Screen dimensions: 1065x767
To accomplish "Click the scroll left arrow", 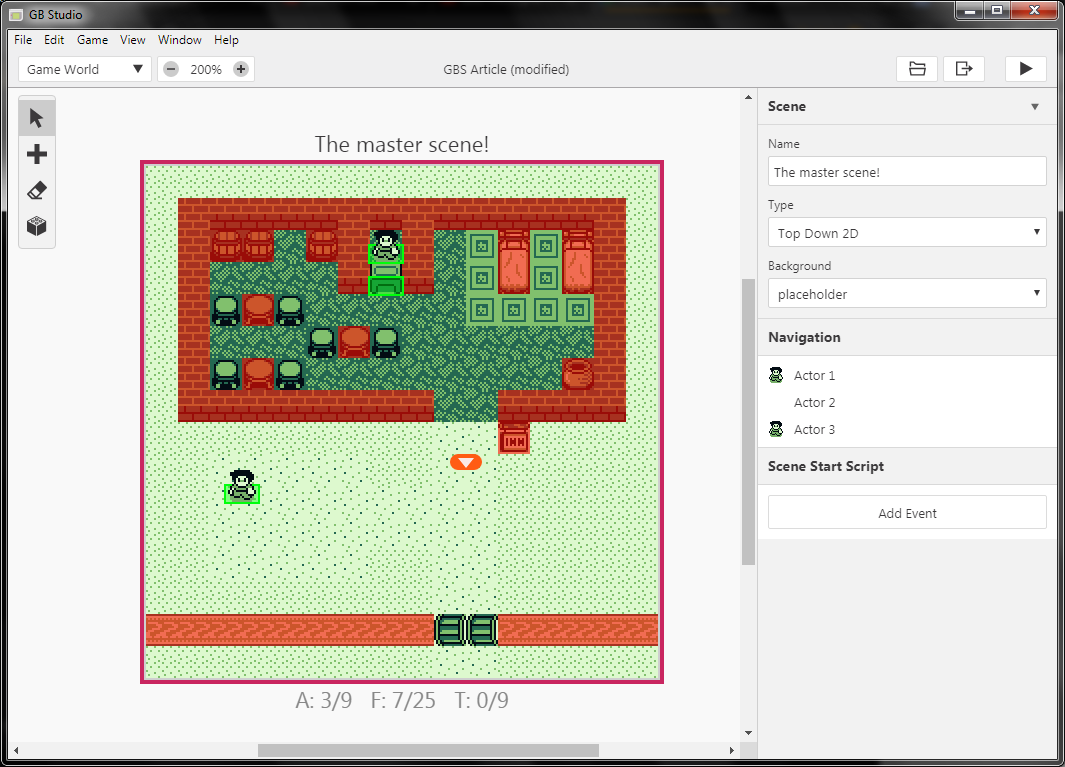I will pyautogui.click(x=16, y=751).
